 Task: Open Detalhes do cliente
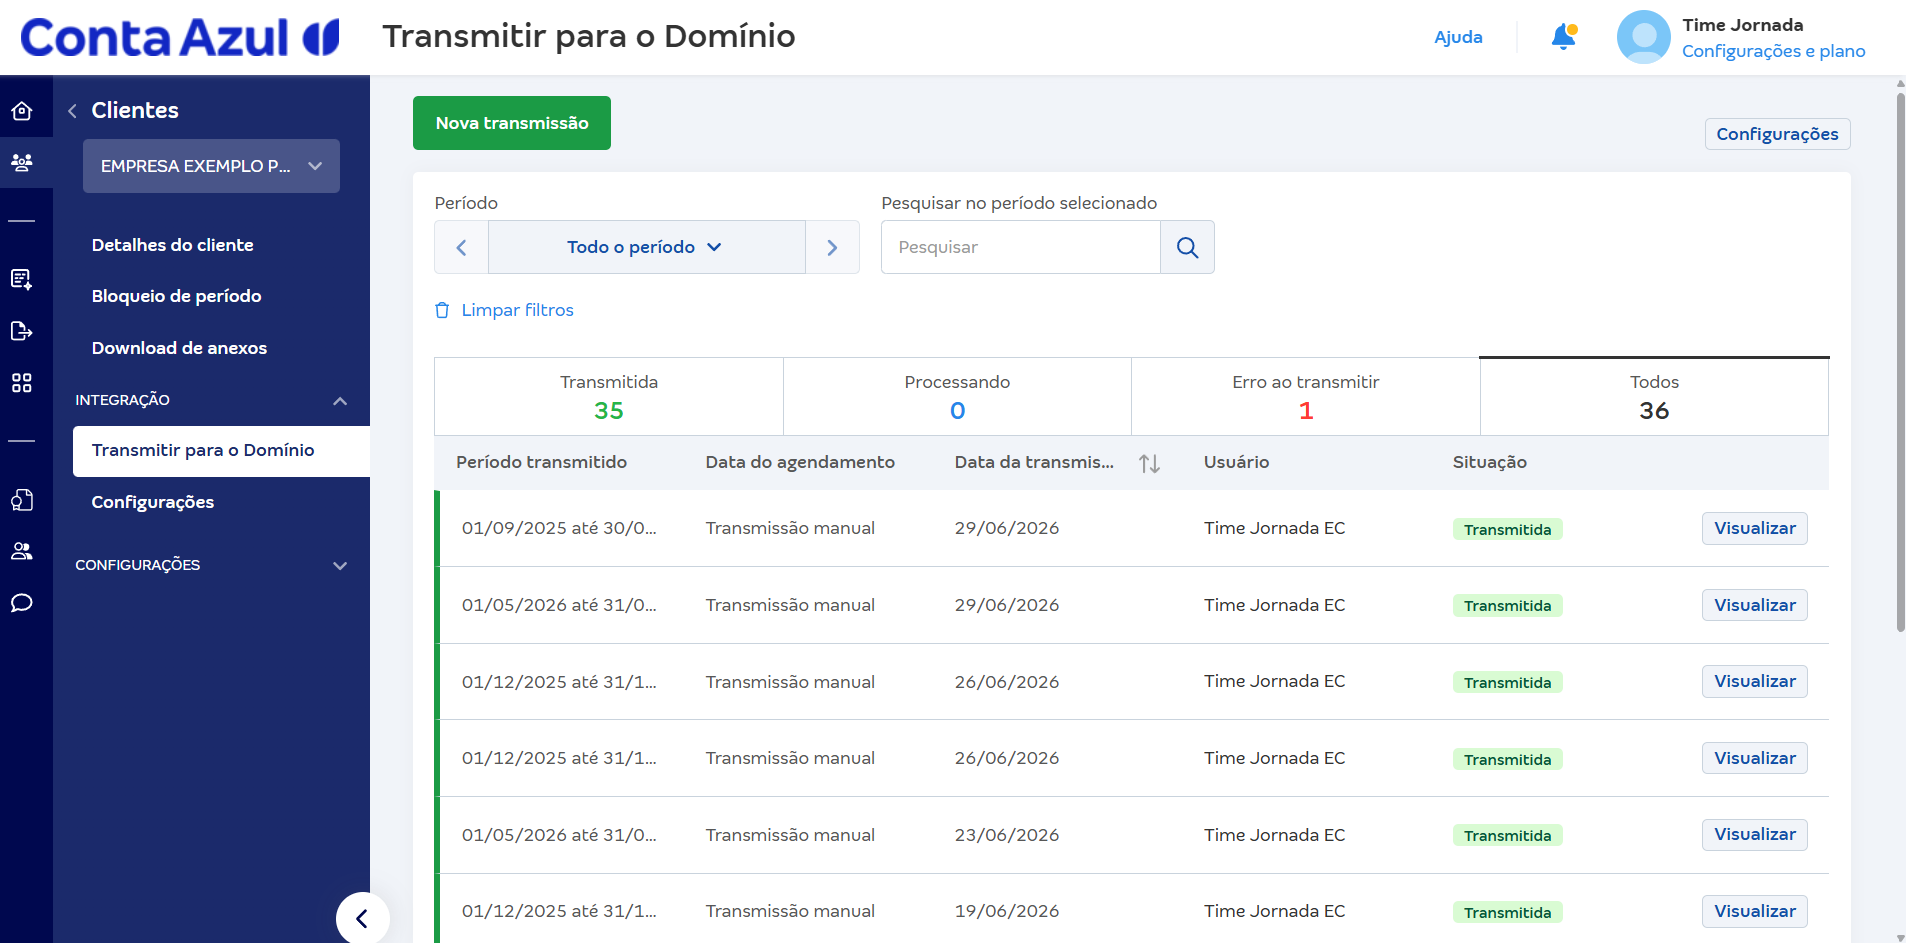tap(172, 245)
